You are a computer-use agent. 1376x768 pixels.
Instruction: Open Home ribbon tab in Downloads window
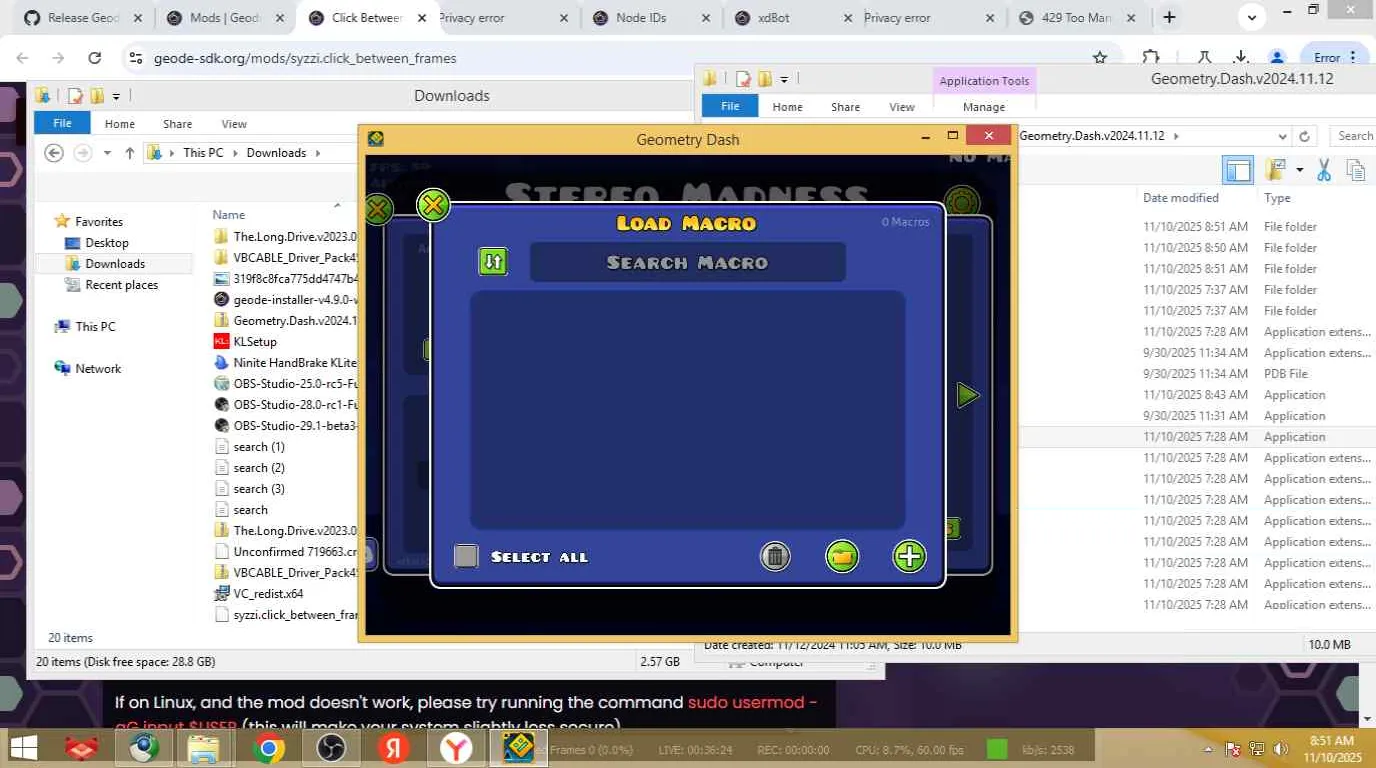point(120,124)
